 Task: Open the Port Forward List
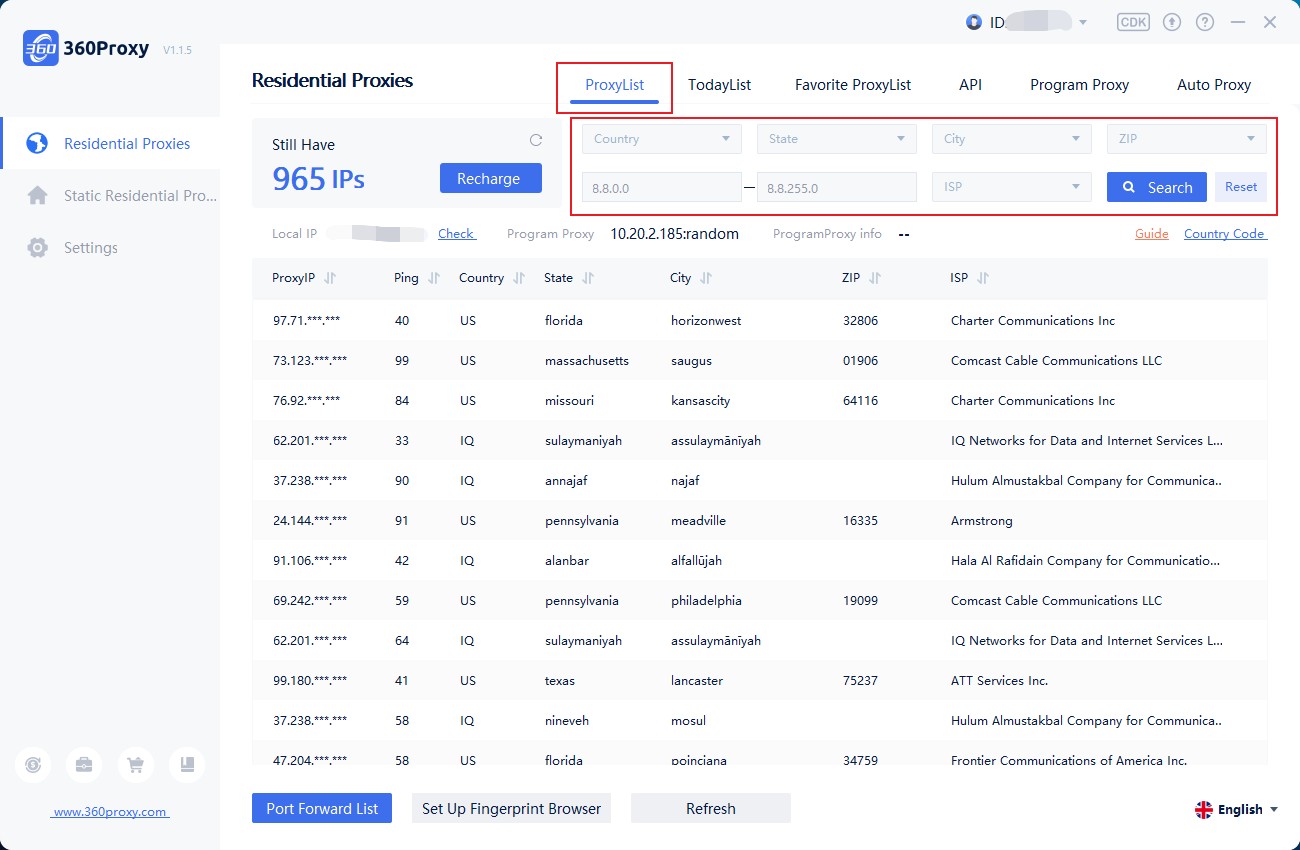pyautogui.click(x=322, y=808)
